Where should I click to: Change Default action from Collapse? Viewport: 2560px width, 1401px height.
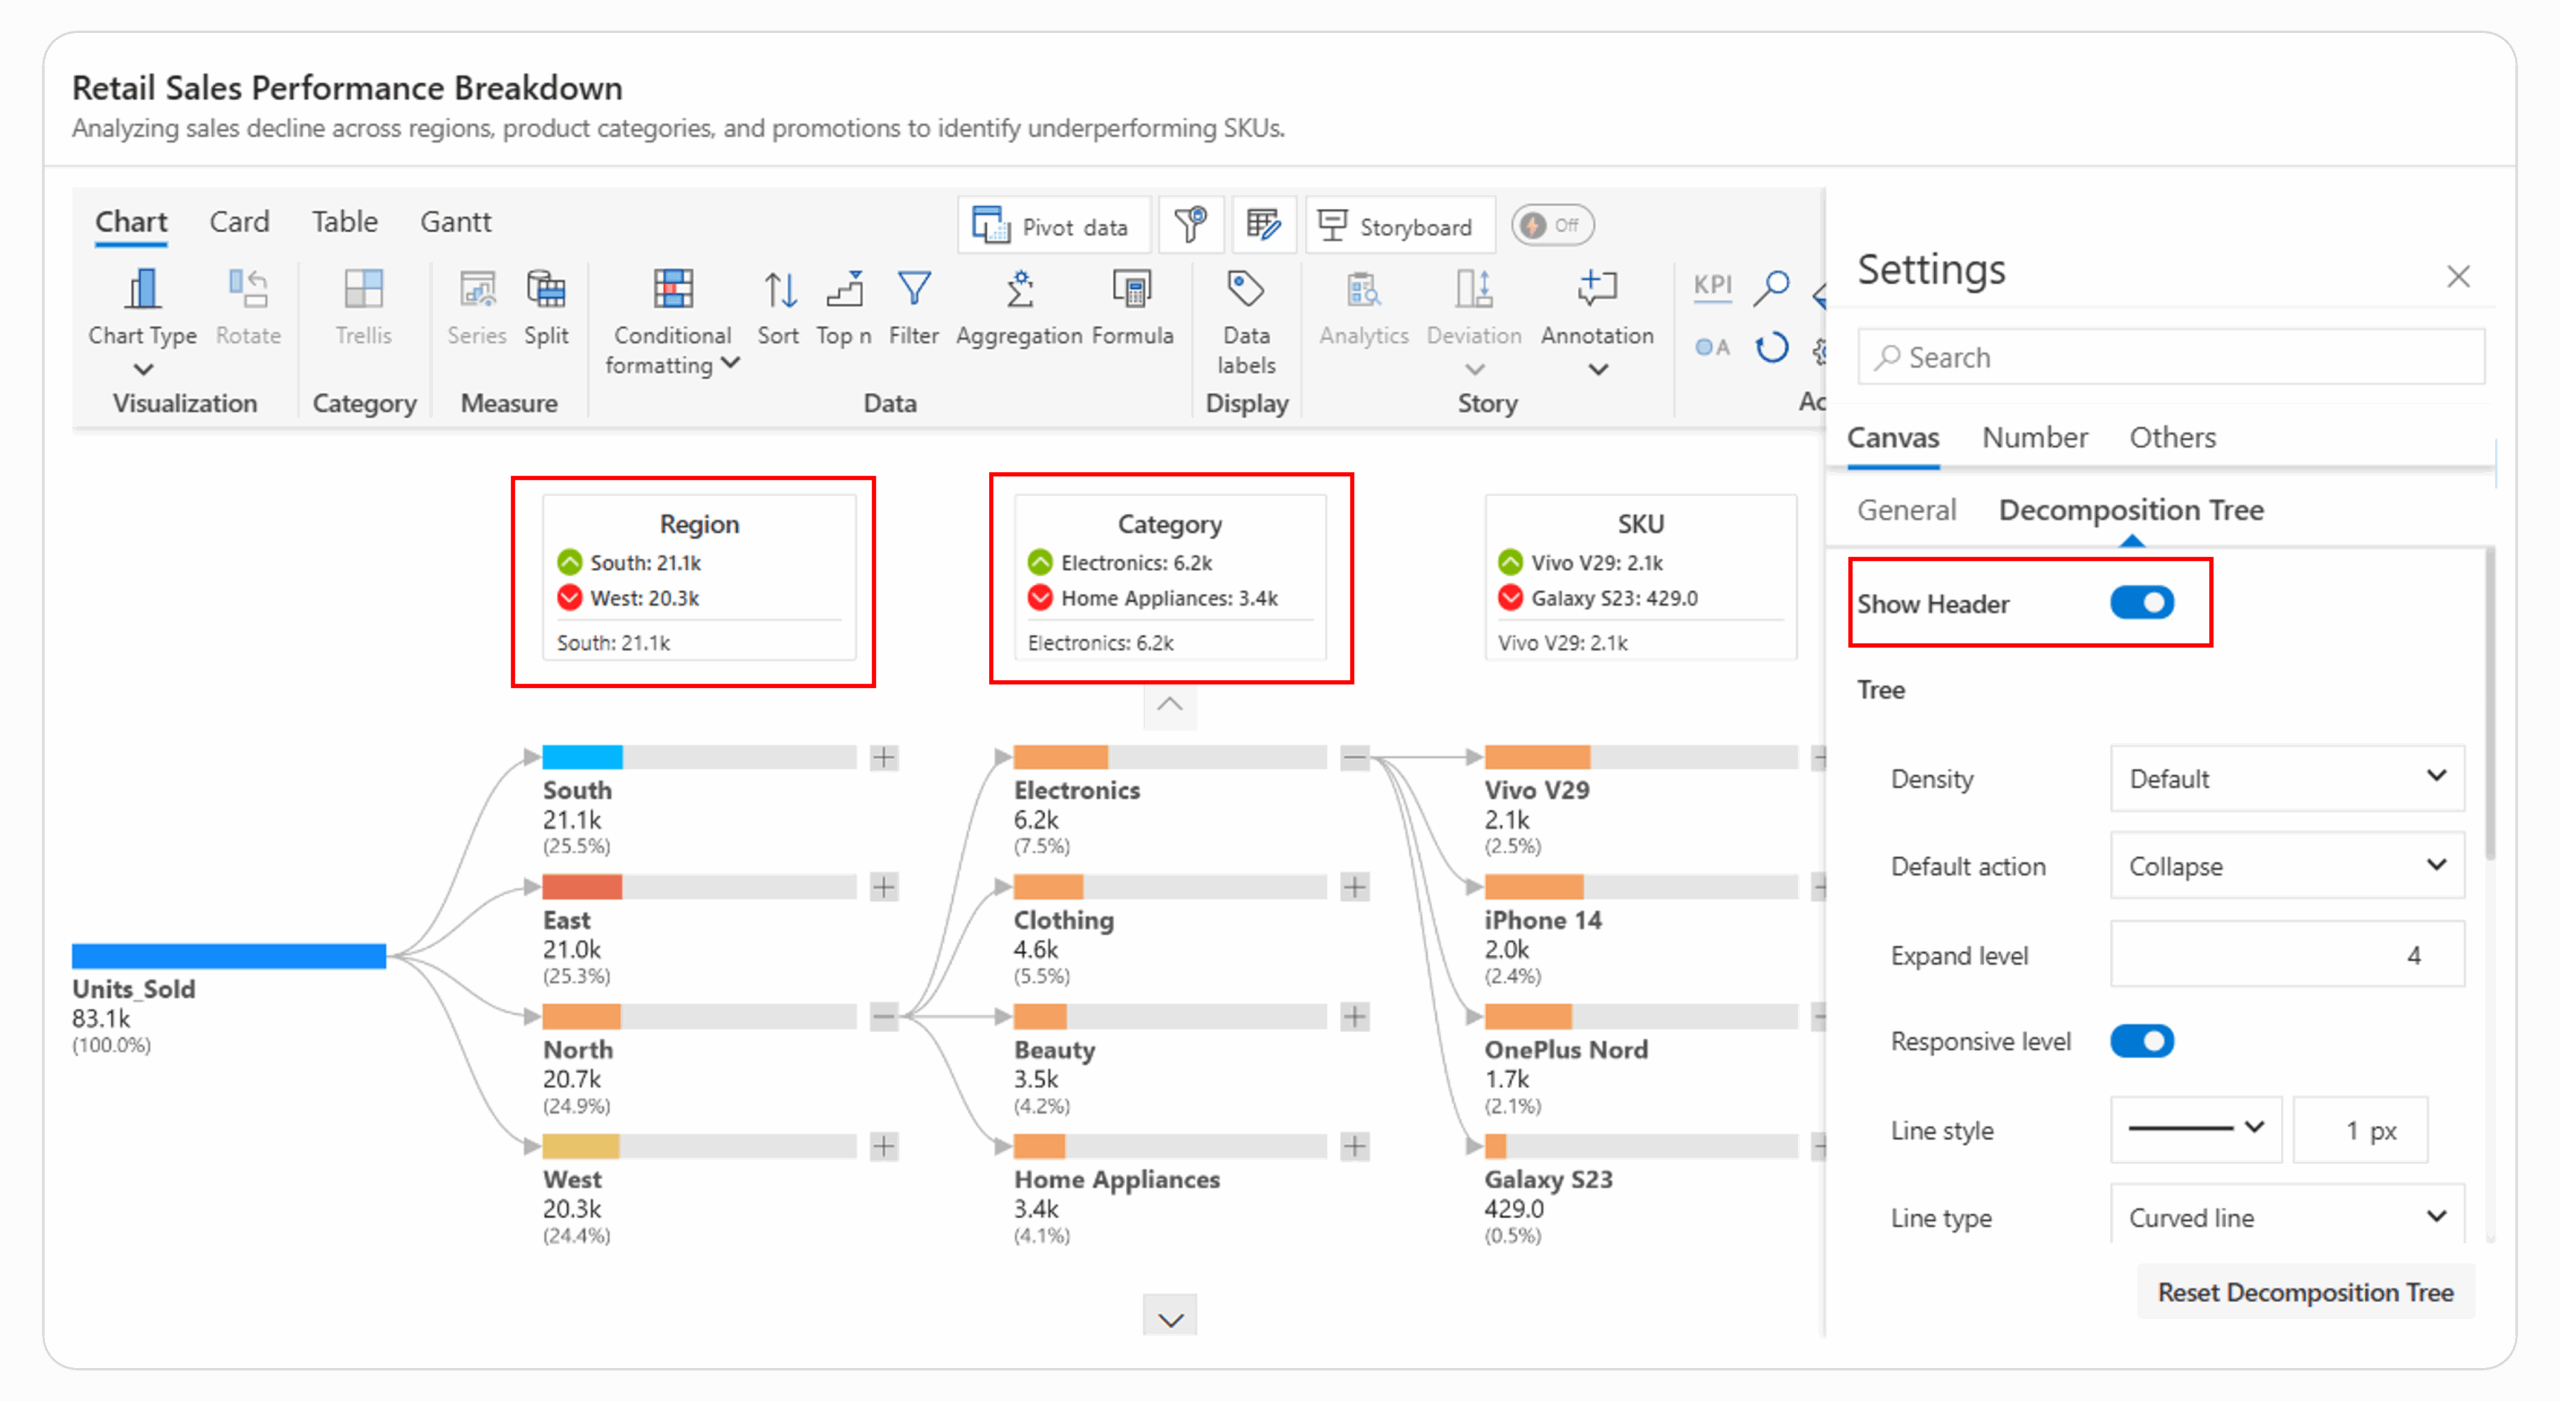(x=2287, y=866)
